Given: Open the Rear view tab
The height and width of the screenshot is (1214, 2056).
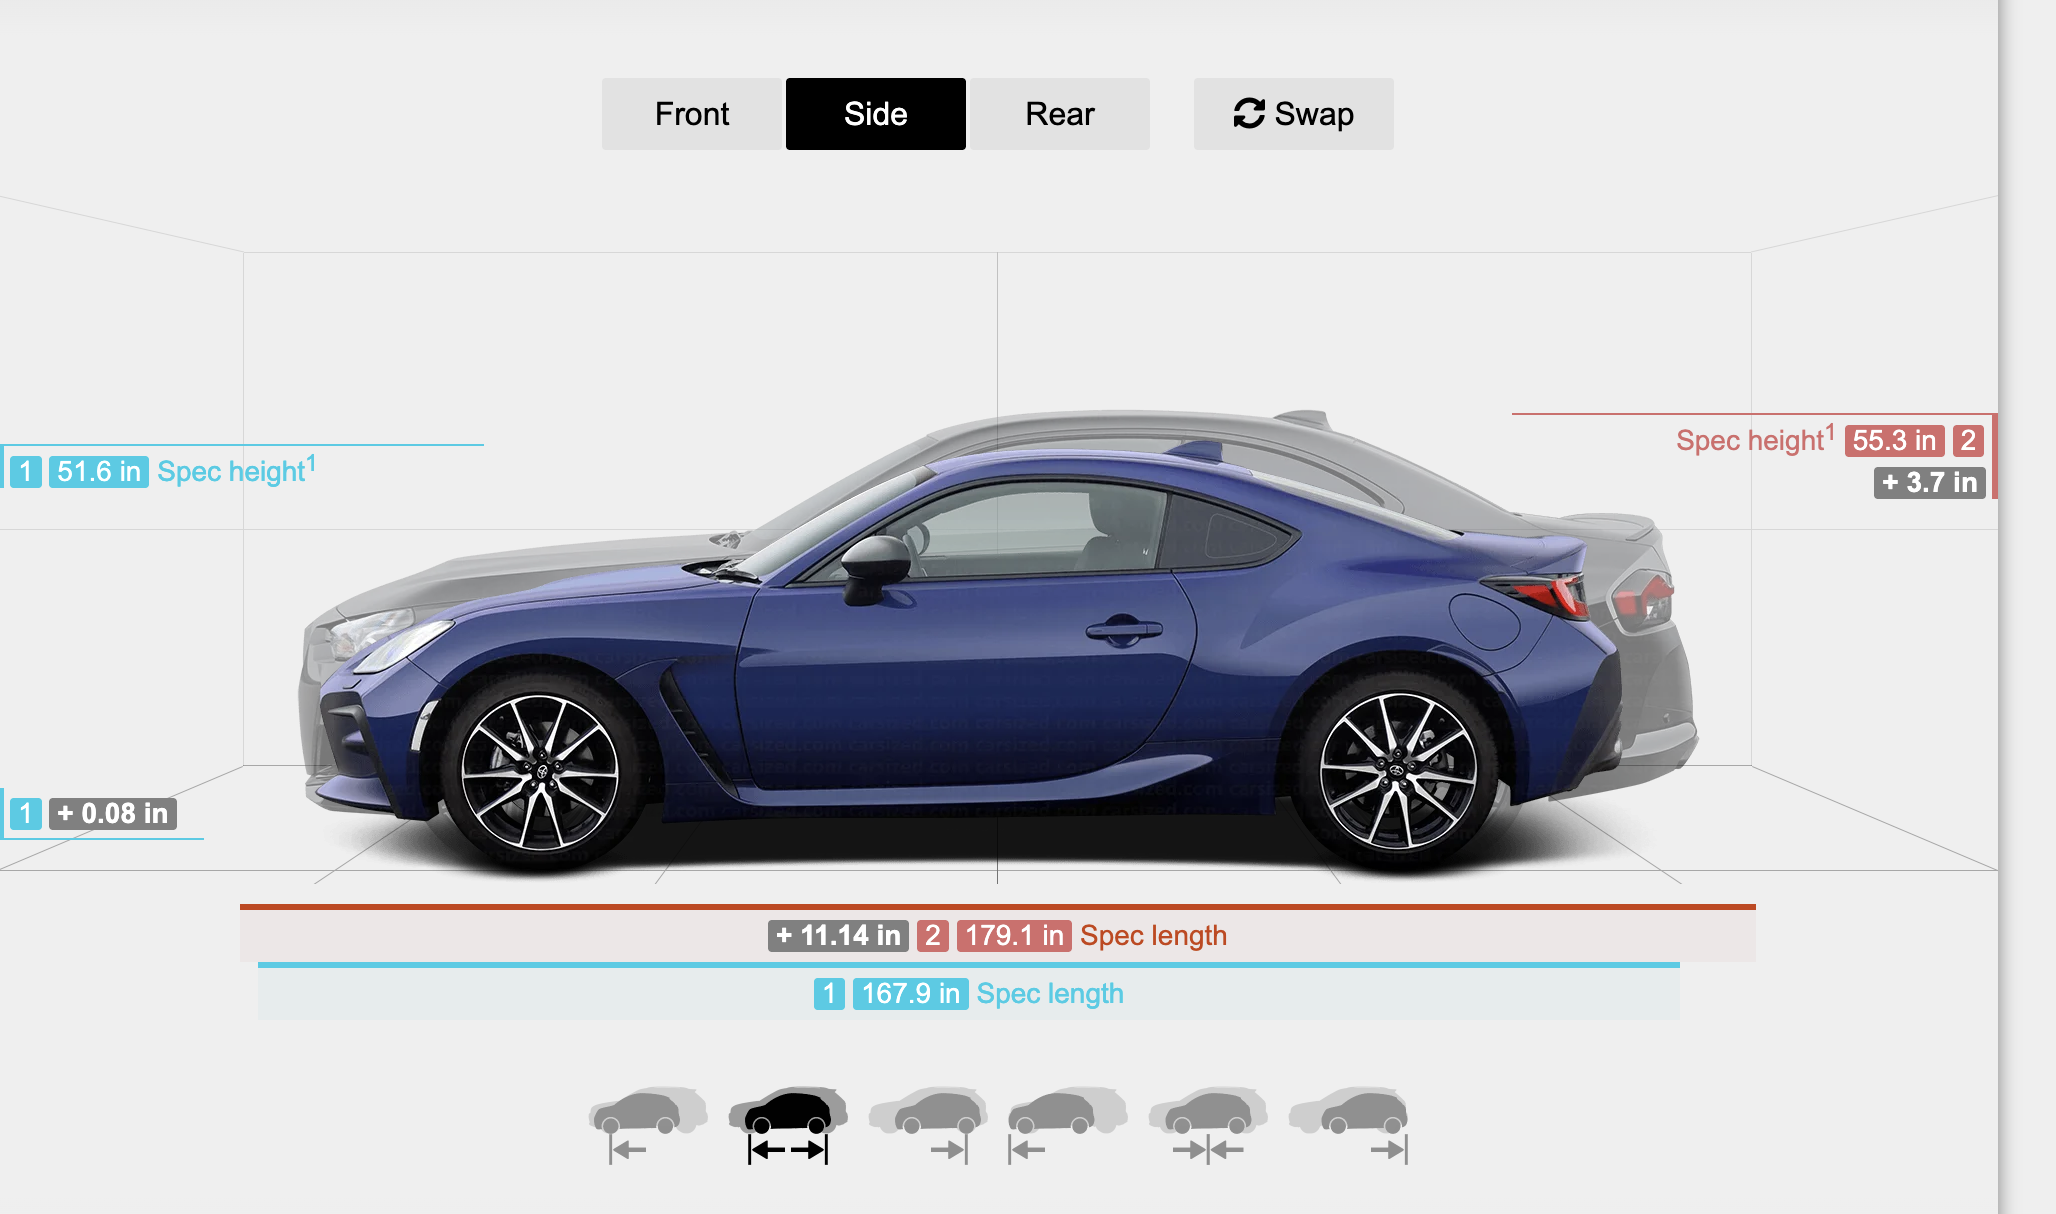Looking at the screenshot, I should pyautogui.click(x=1059, y=114).
